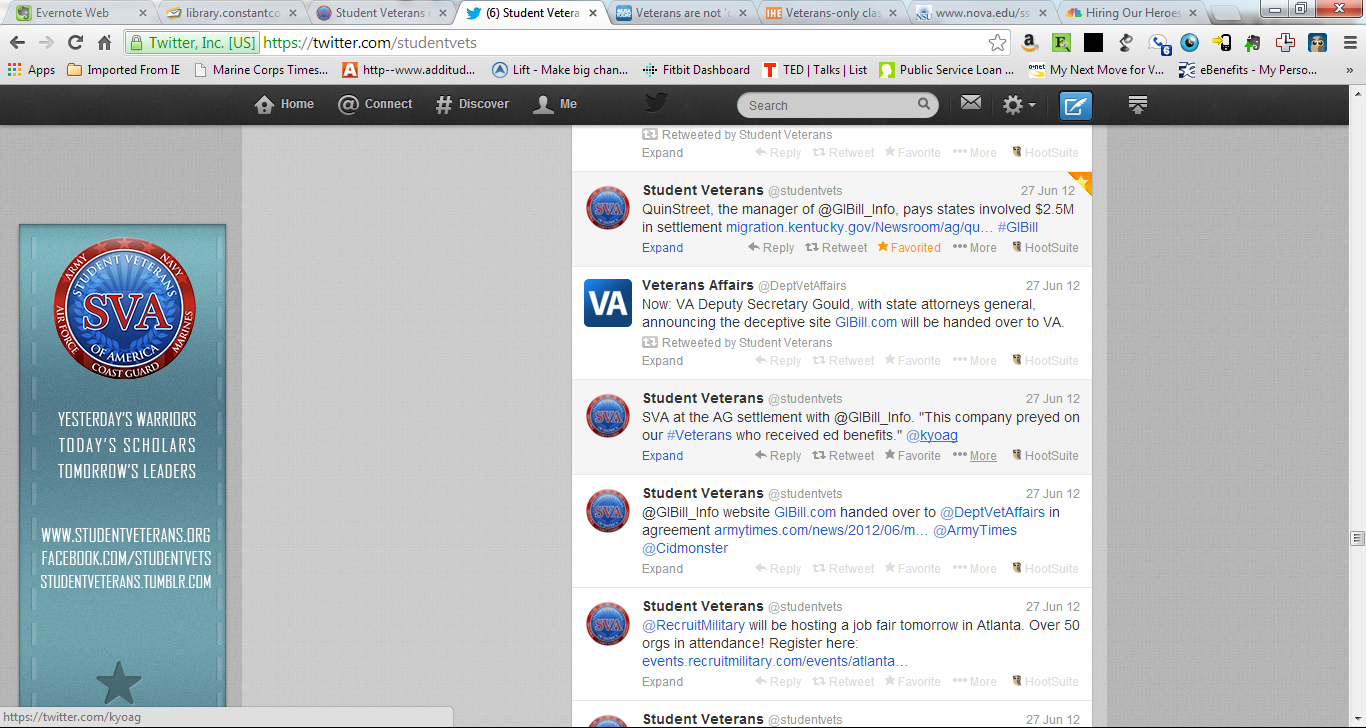Open More menu on SVA AG settlement tweet

(975, 456)
